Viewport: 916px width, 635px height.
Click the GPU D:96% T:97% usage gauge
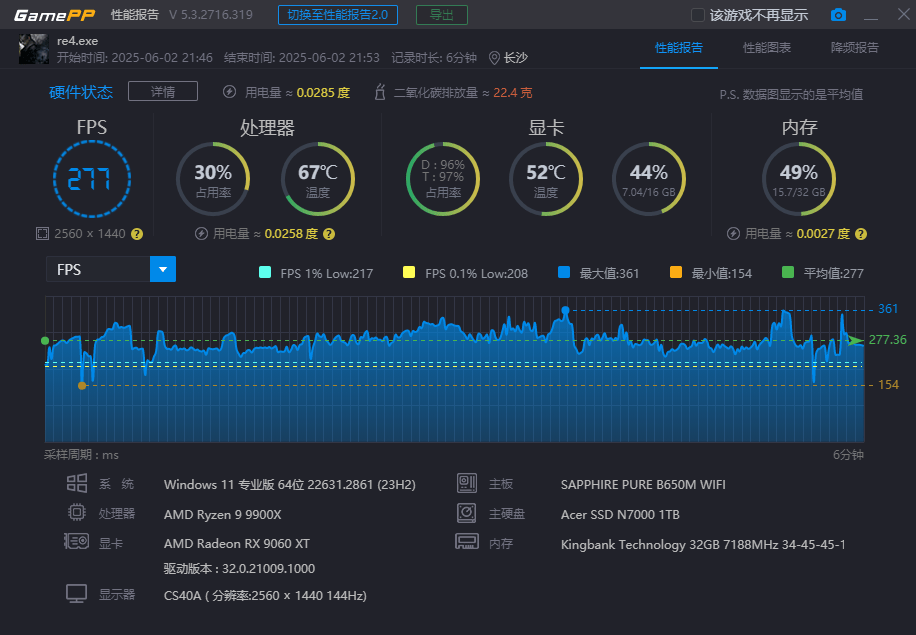[443, 179]
